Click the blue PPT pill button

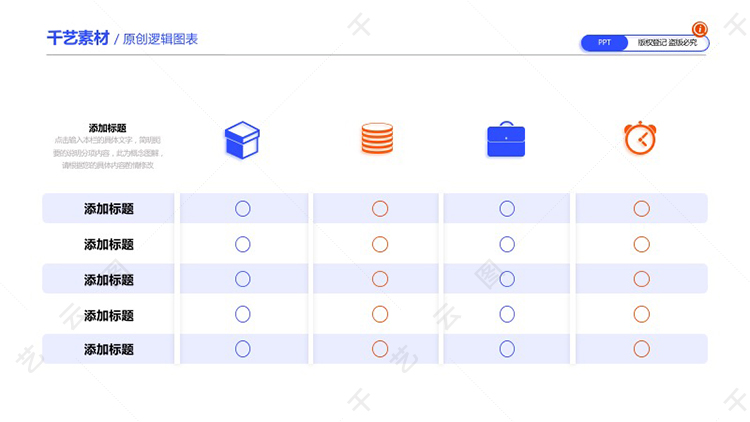(x=604, y=43)
